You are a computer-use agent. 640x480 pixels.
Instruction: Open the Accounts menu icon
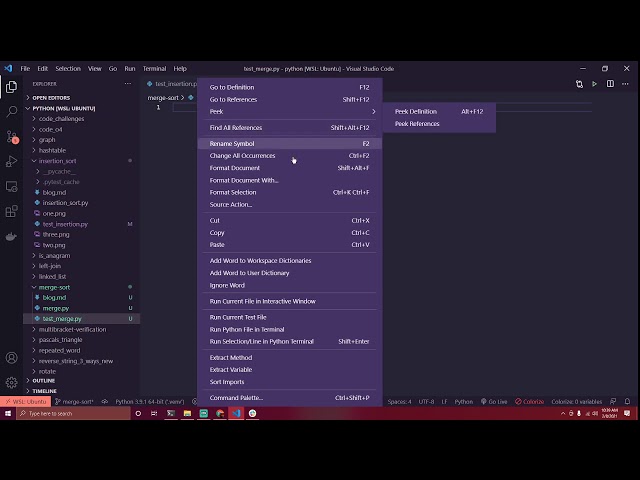[x=11, y=358]
